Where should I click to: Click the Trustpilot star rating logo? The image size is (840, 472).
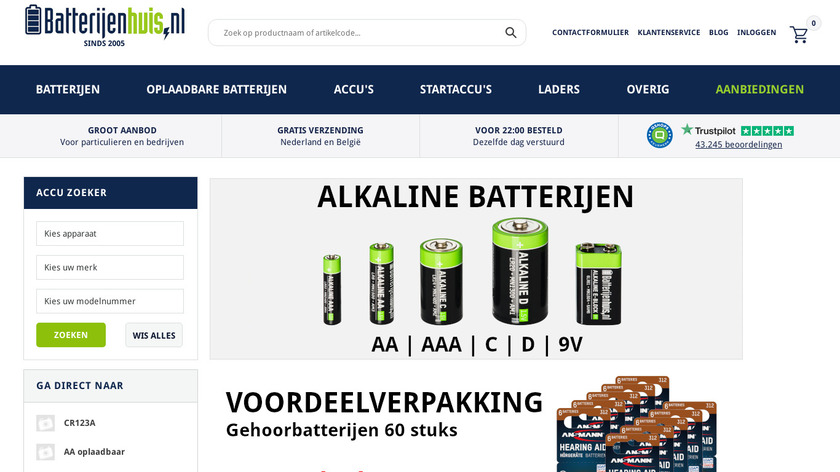click(x=737, y=130)
